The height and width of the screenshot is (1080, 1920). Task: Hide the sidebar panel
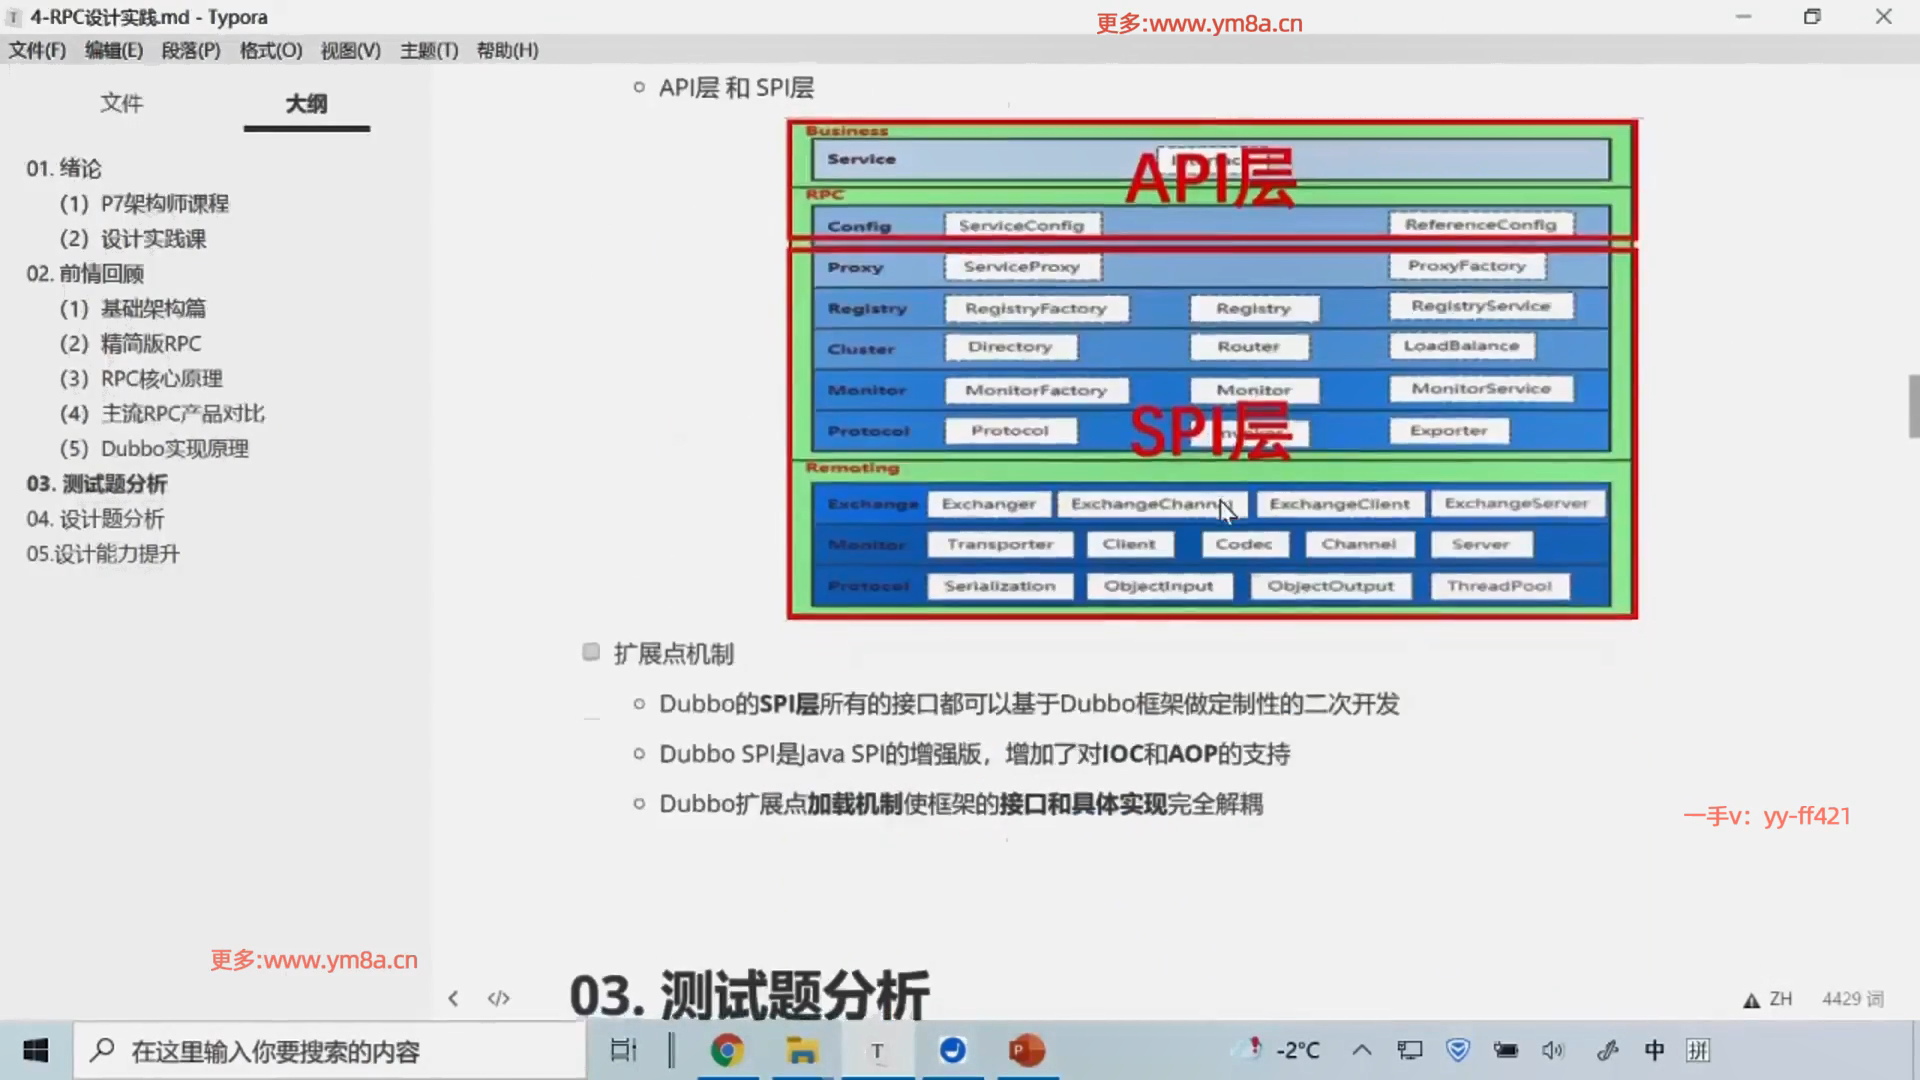[453, 997]
